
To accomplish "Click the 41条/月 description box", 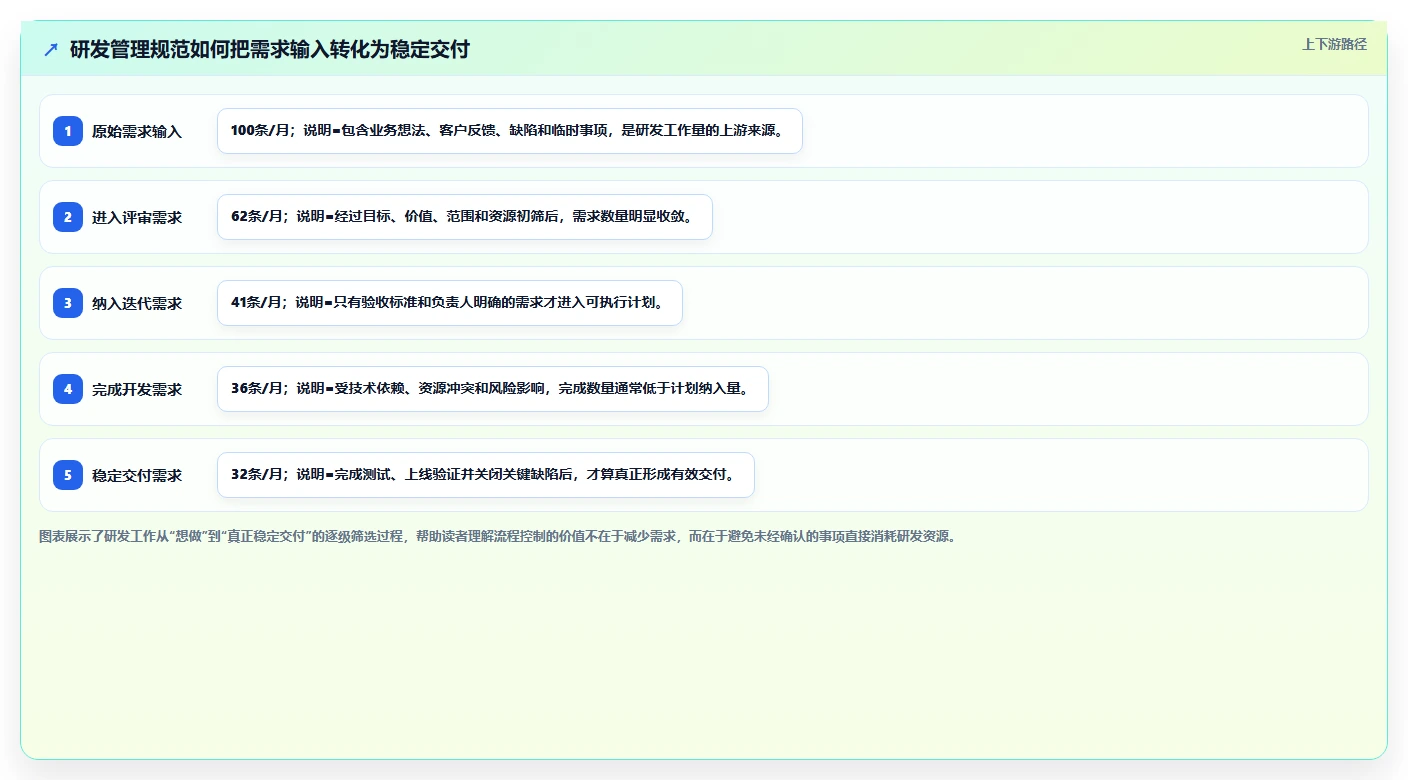I will pos(450,303).
